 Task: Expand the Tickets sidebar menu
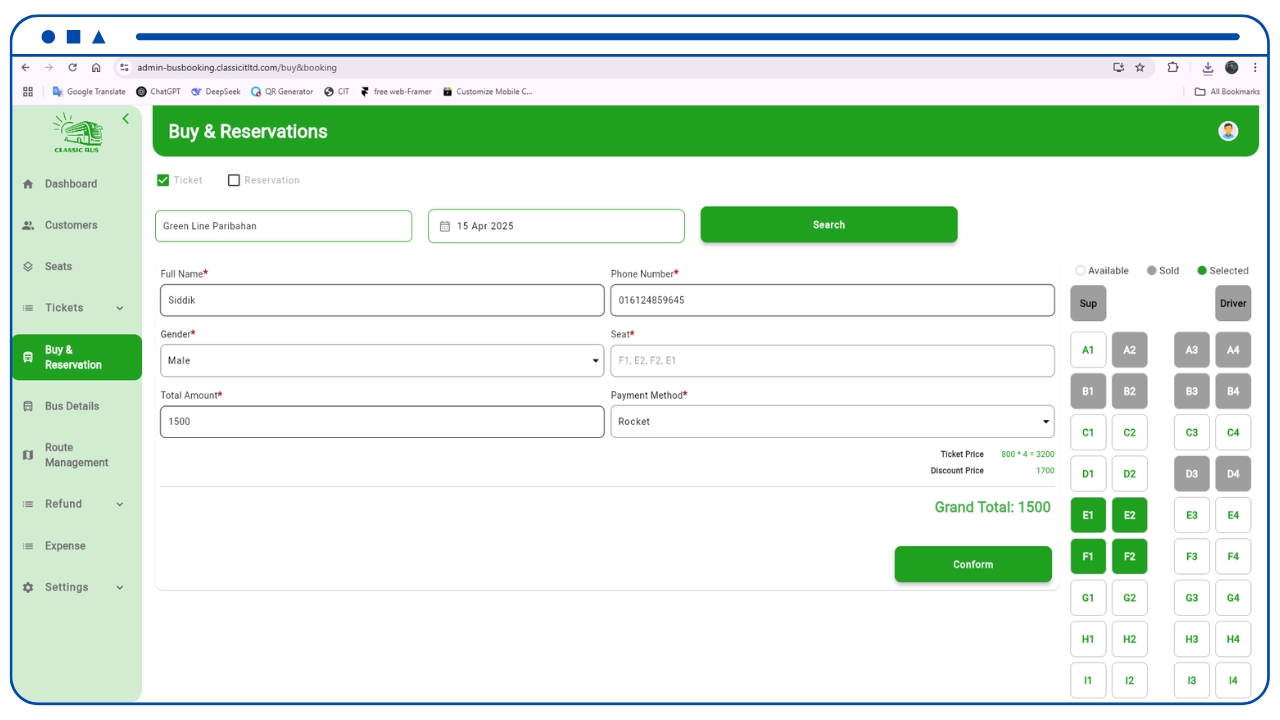pyautogui.click(x=63, y=307)
